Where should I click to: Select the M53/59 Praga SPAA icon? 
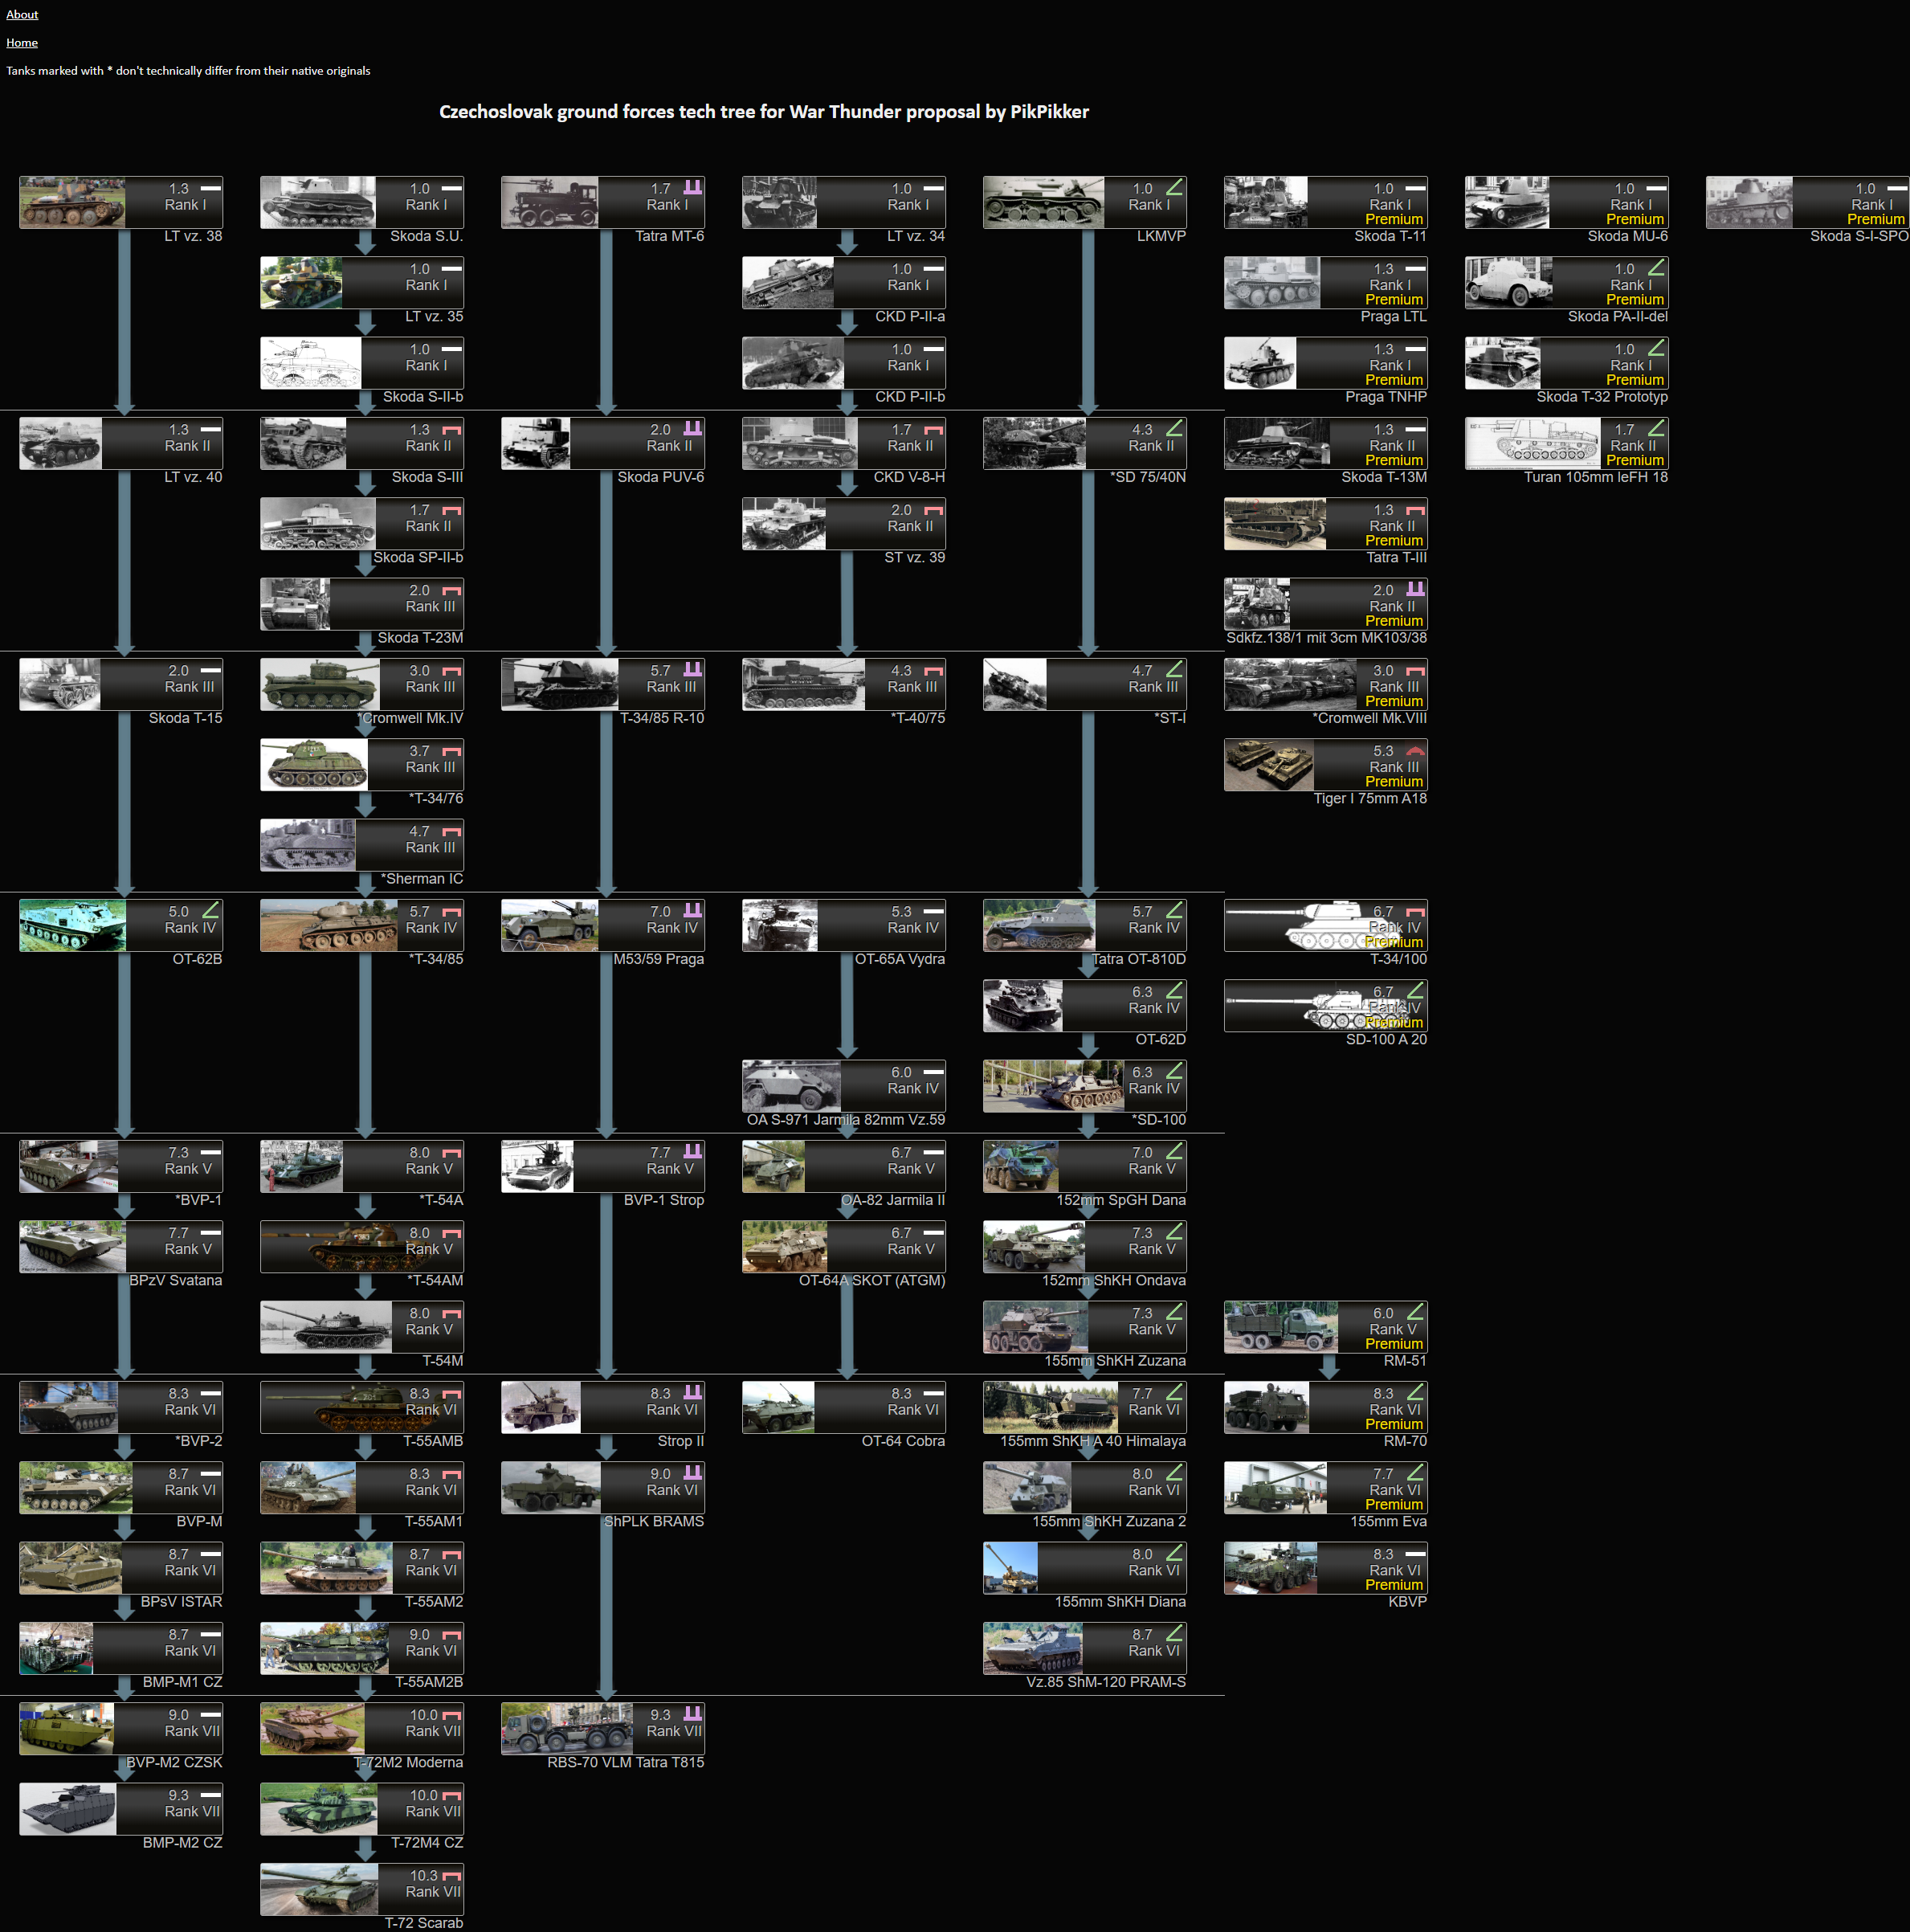692,910
